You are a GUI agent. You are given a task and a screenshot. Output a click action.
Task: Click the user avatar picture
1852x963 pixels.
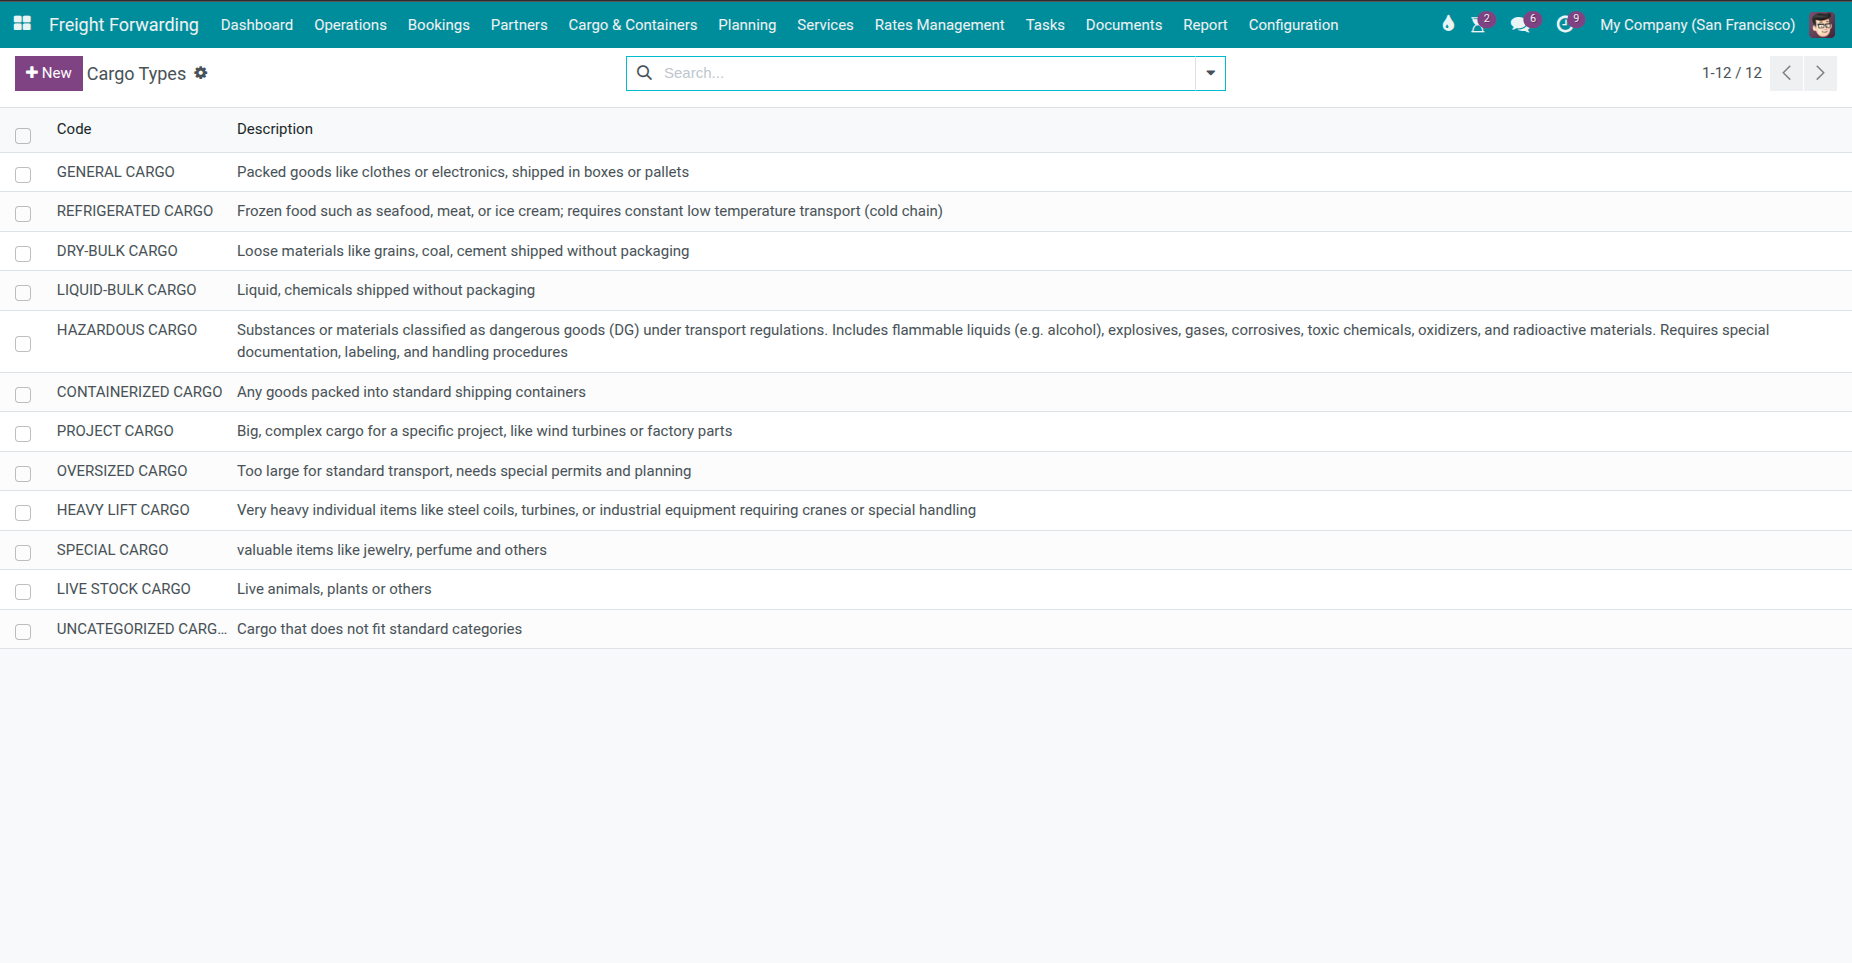1822,25
